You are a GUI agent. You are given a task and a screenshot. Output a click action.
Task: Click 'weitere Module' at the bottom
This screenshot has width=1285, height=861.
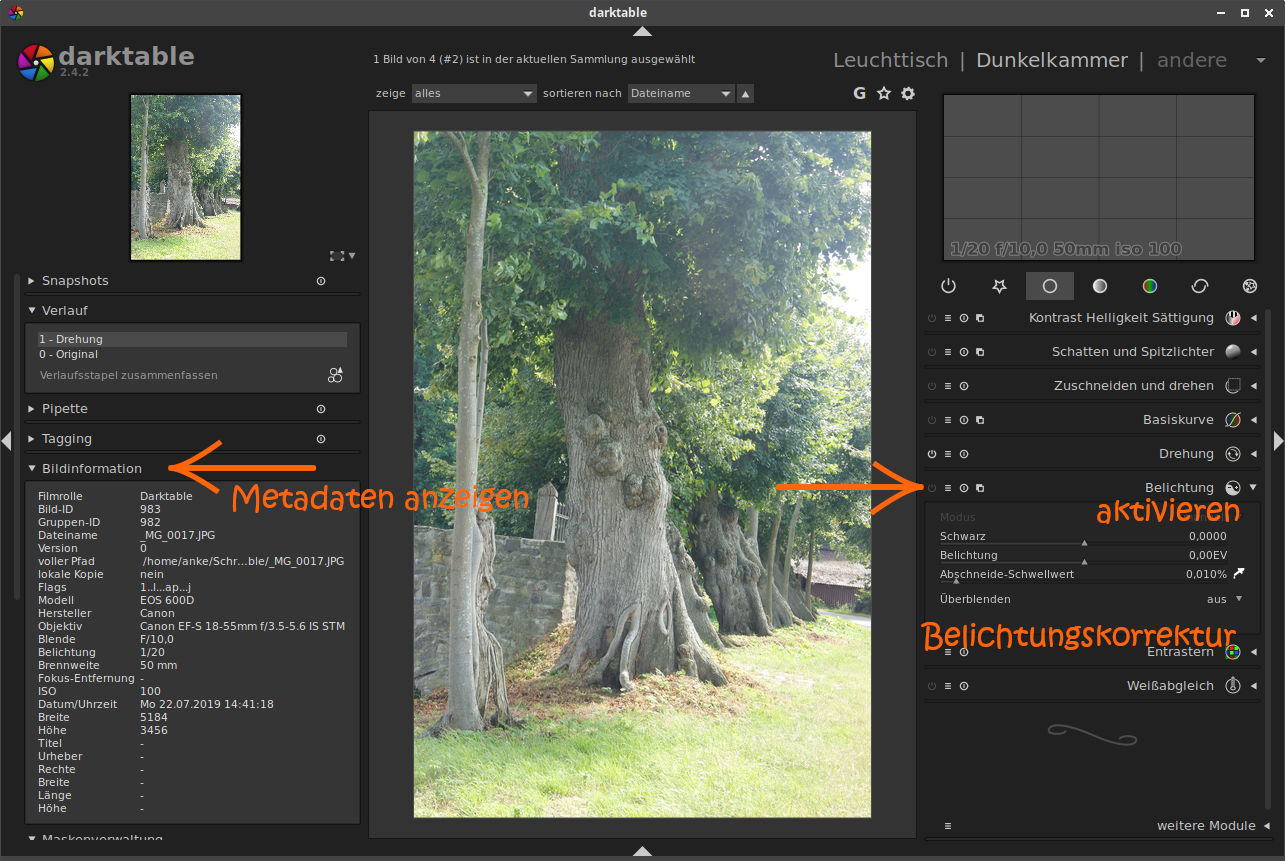pos(1205,826)
